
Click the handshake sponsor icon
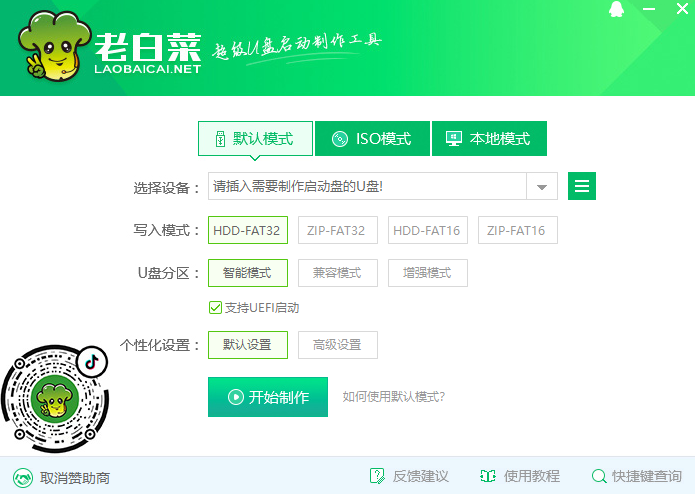tap(23, 478)
